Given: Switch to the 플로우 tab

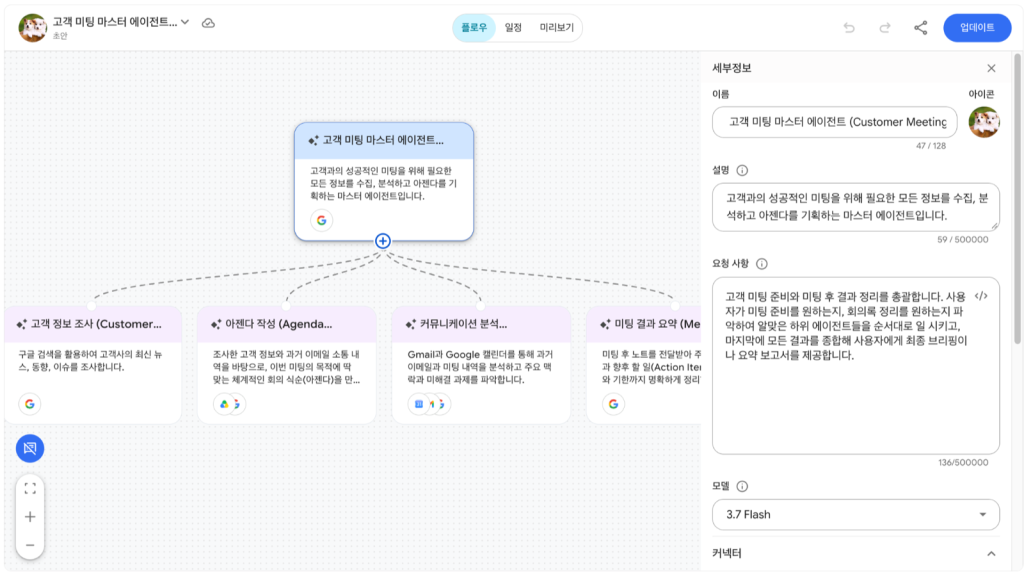Looking at the screenshot, I should tap(474, 27).
